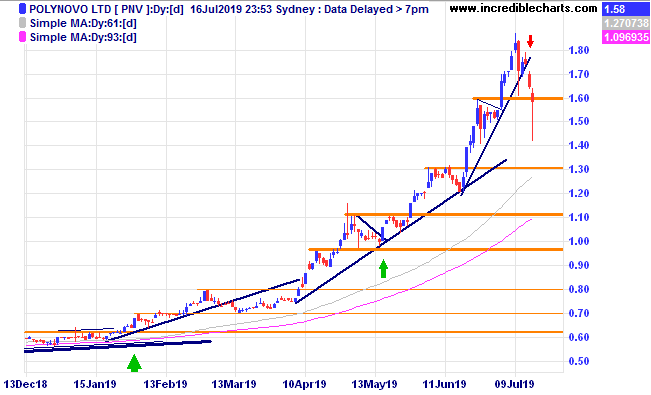Click the 09Jul19 date axis label

514,385
